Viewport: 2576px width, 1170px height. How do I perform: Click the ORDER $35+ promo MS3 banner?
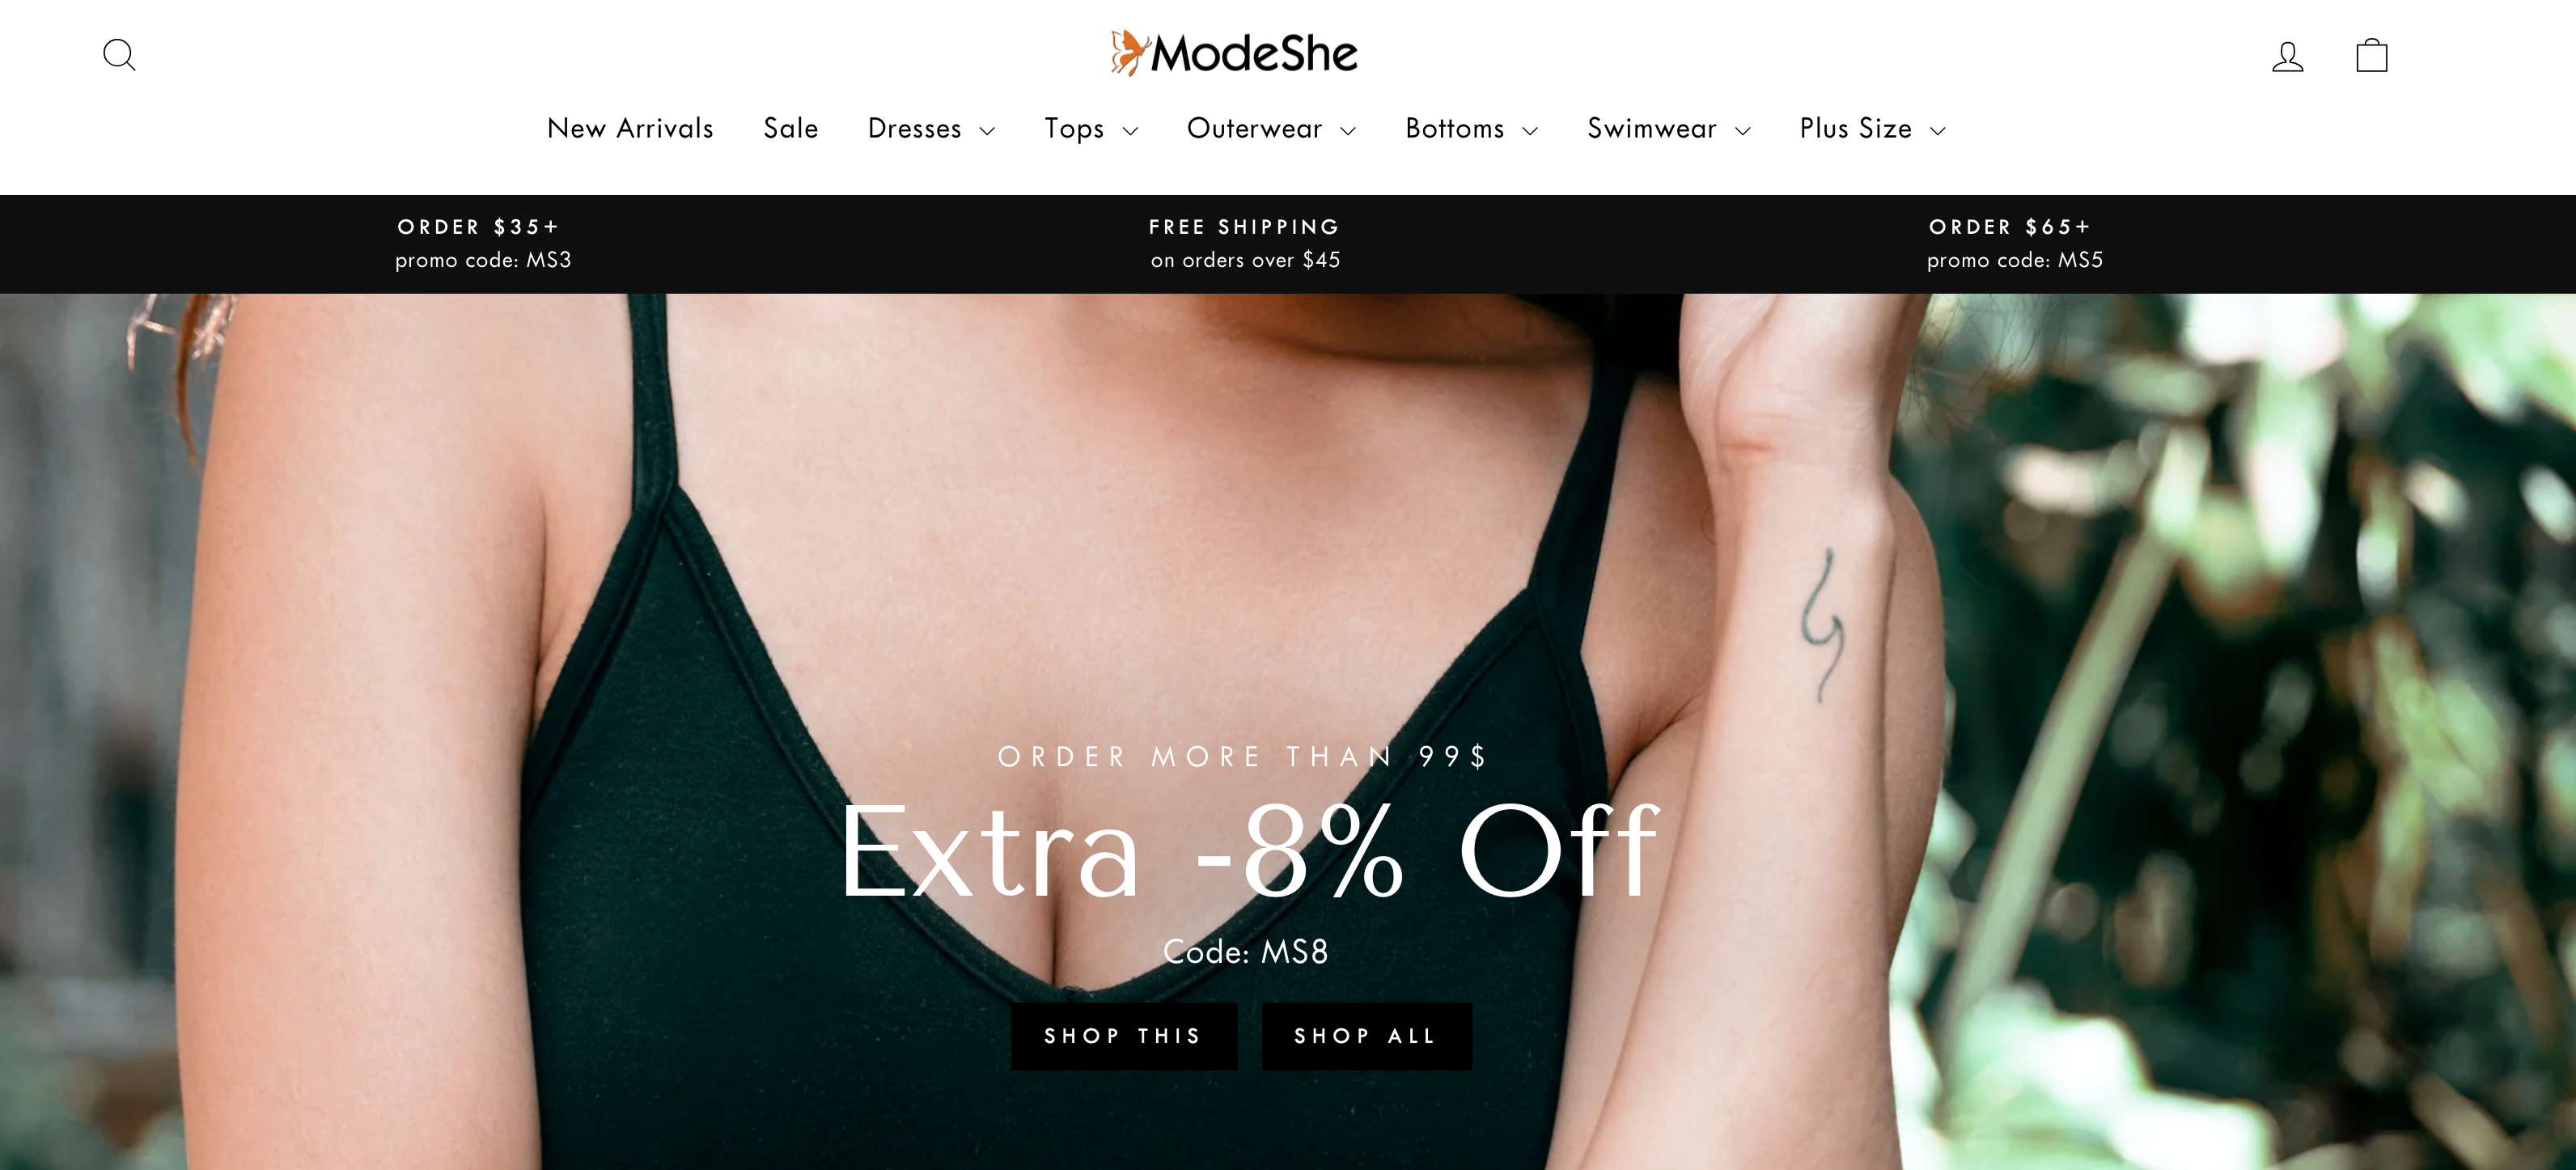point(483,244)
